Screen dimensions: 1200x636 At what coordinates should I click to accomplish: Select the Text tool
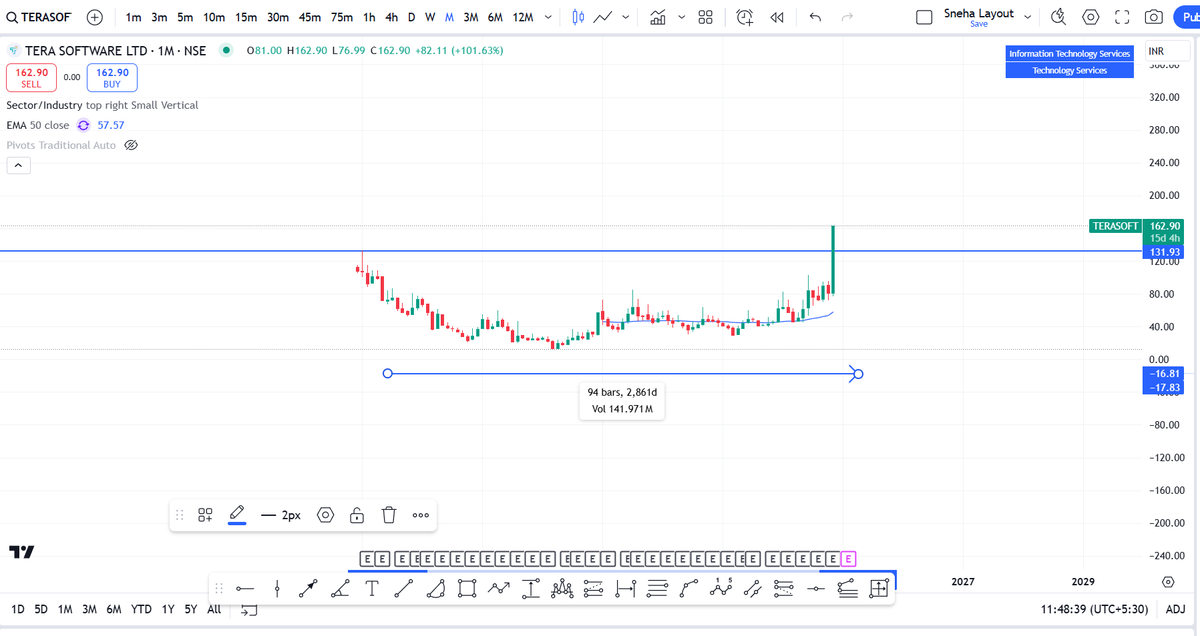point(372,589)
